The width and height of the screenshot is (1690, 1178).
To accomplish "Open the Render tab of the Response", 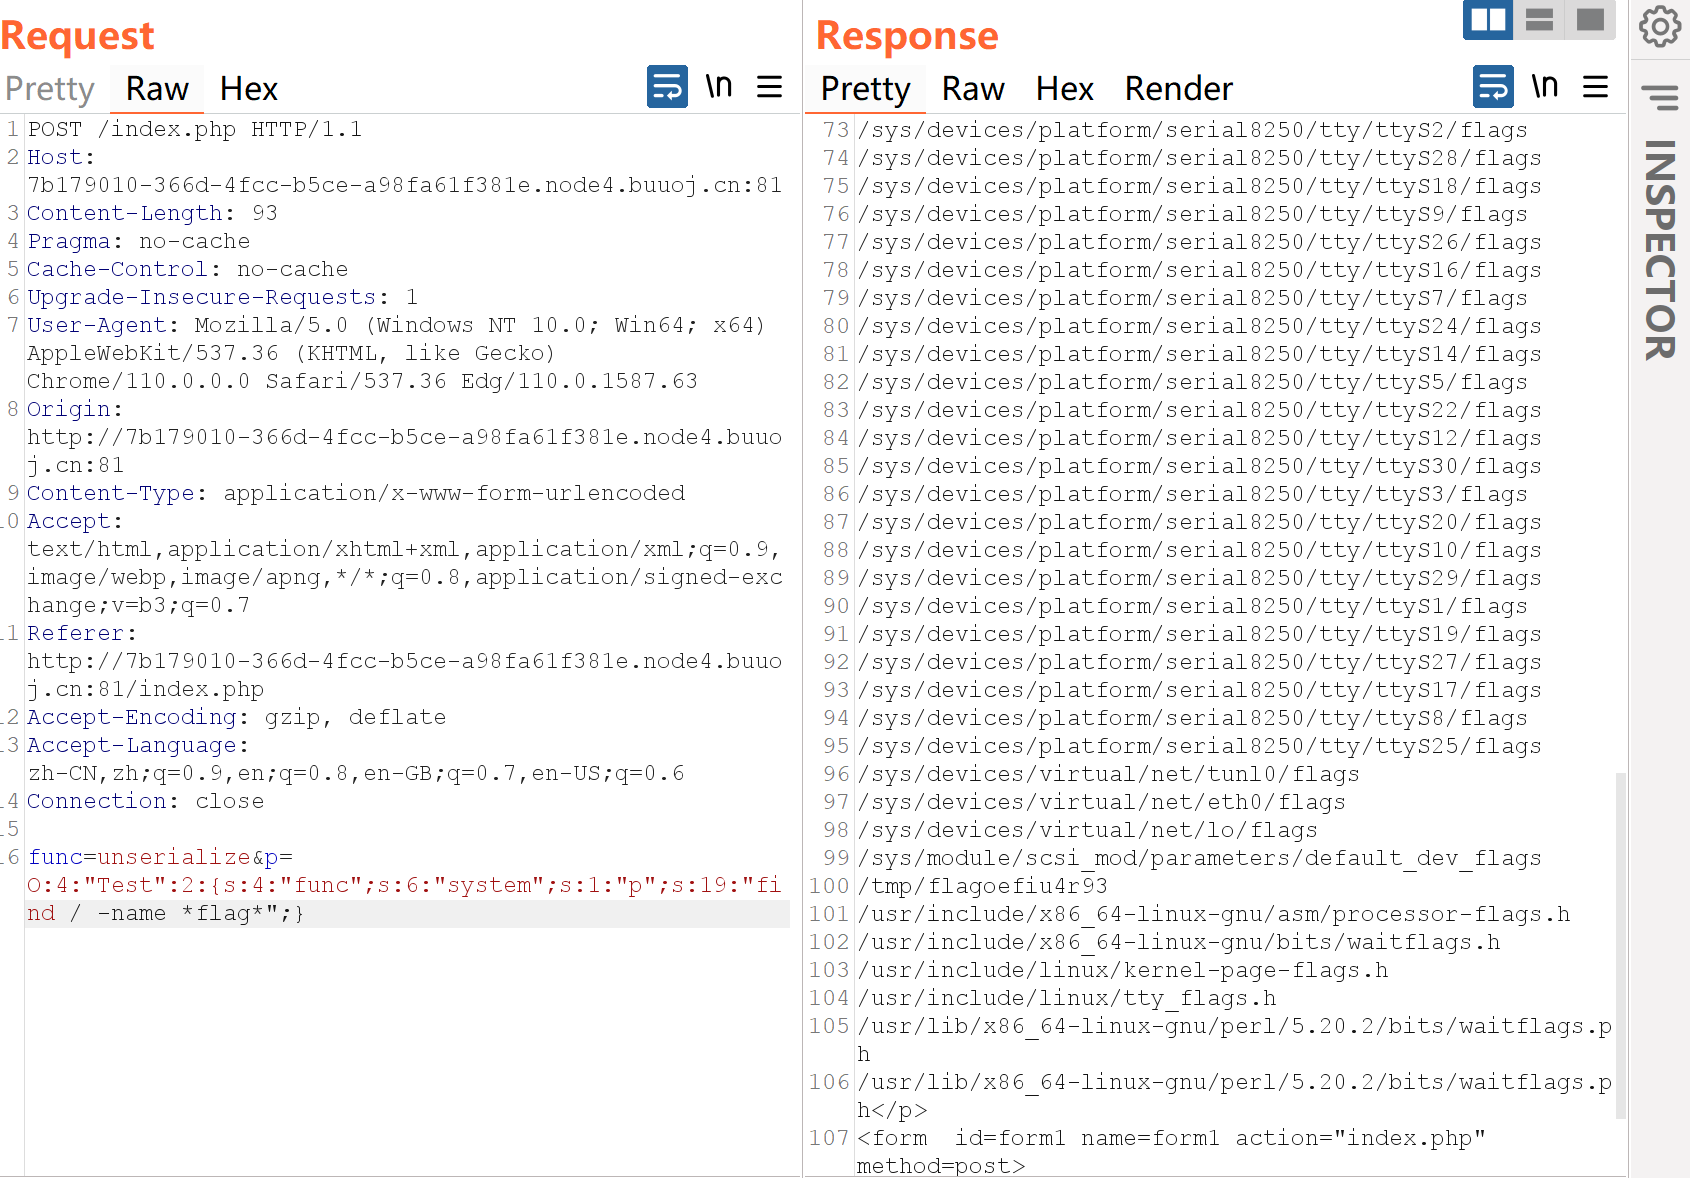I will tap(1178, 88).
